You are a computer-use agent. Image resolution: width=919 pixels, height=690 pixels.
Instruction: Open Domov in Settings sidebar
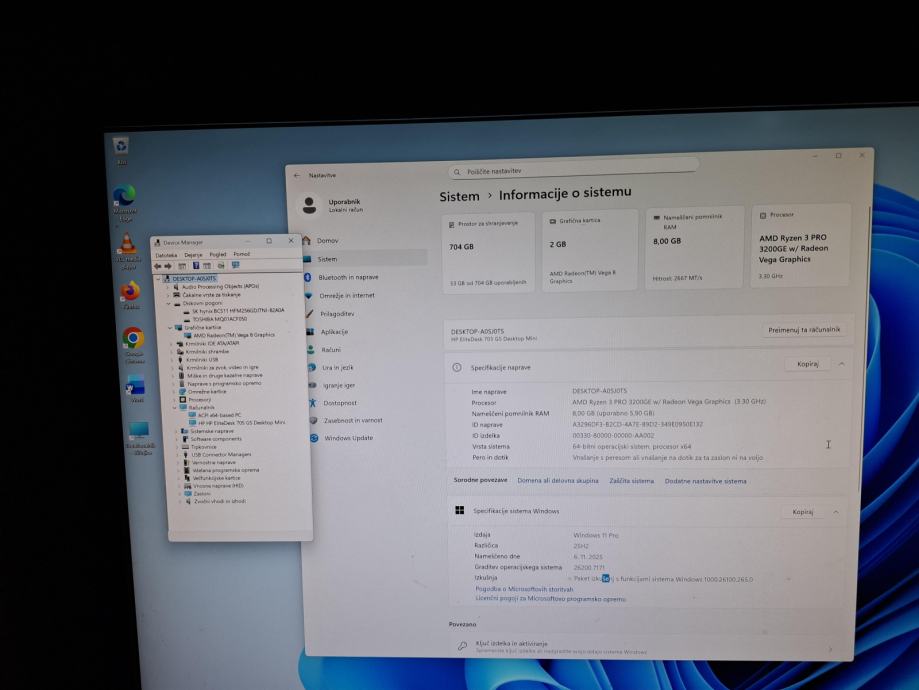(327, 240)
